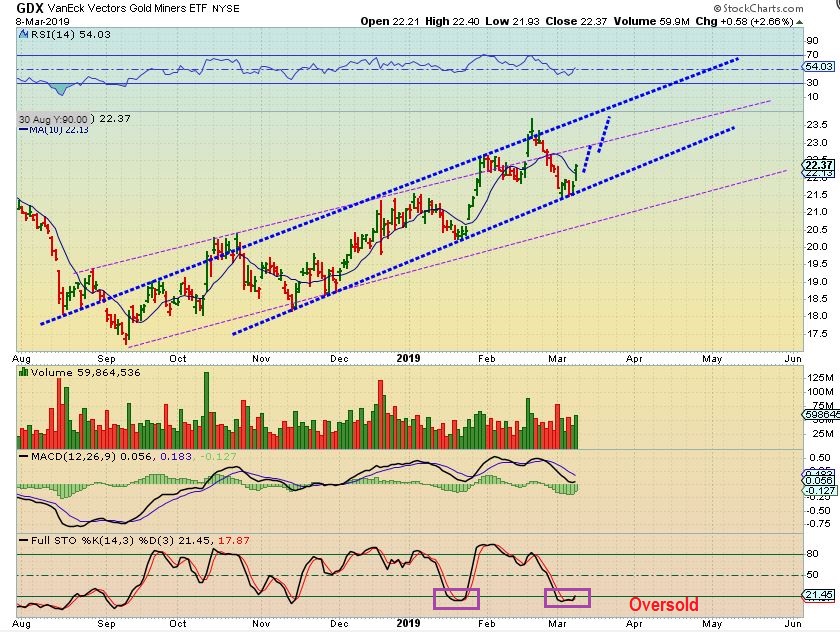Click 2019 label under the price panel
Screen dimensions: 840x632
tap(408, 358)
